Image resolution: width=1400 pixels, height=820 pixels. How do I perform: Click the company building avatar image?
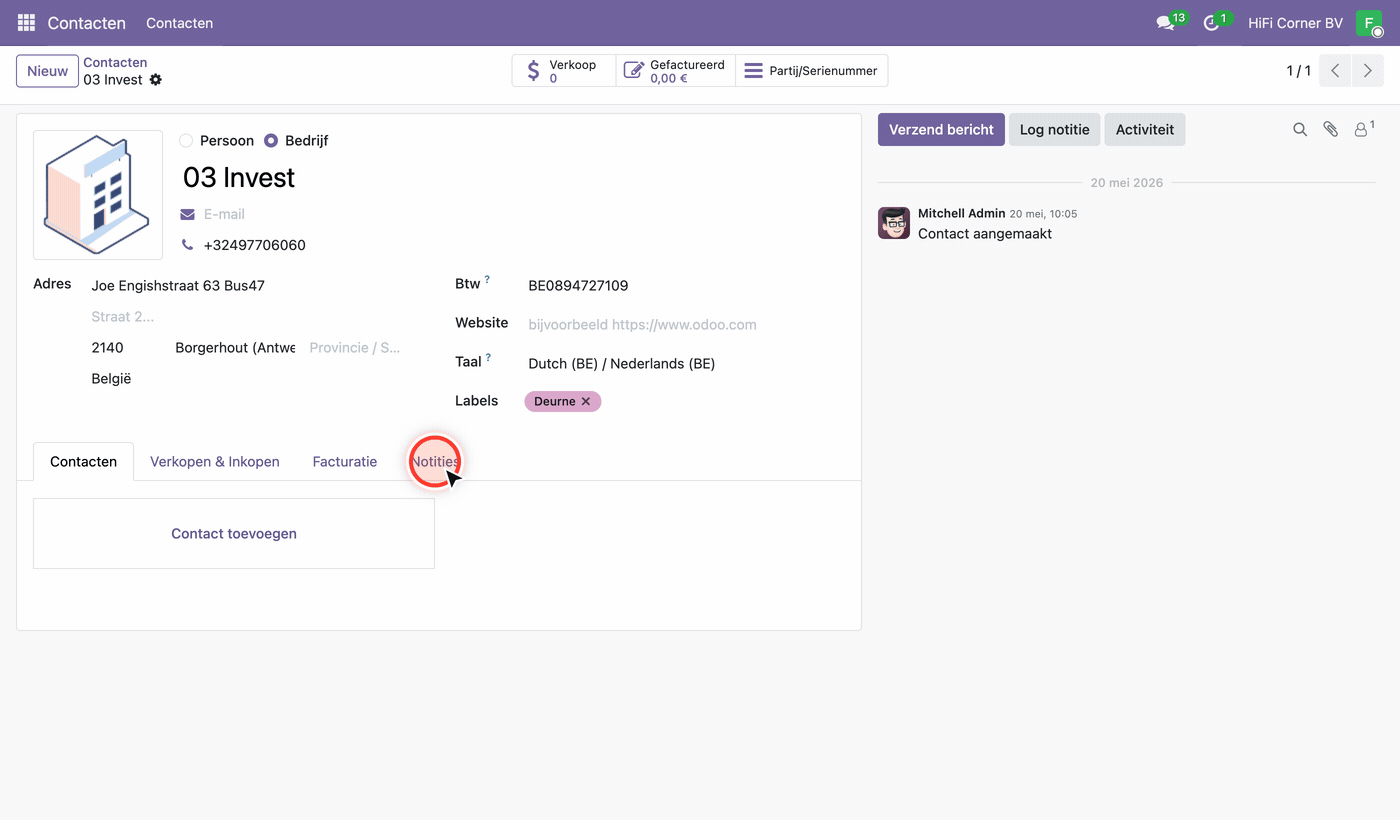98,195
